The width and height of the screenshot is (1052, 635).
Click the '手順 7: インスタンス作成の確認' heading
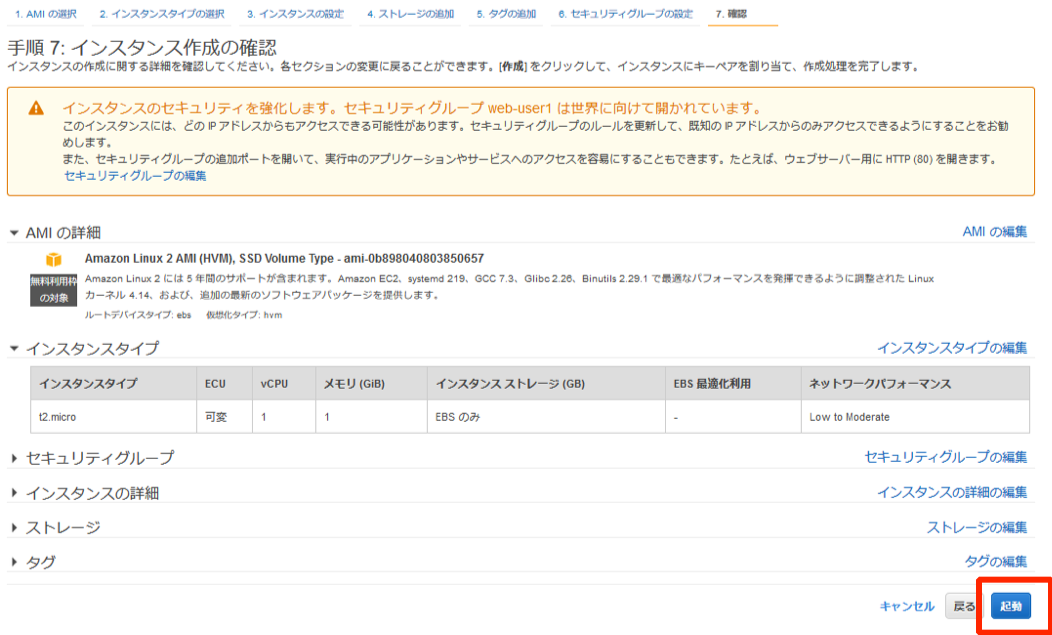pyautogui.click(x=142, y=48)
